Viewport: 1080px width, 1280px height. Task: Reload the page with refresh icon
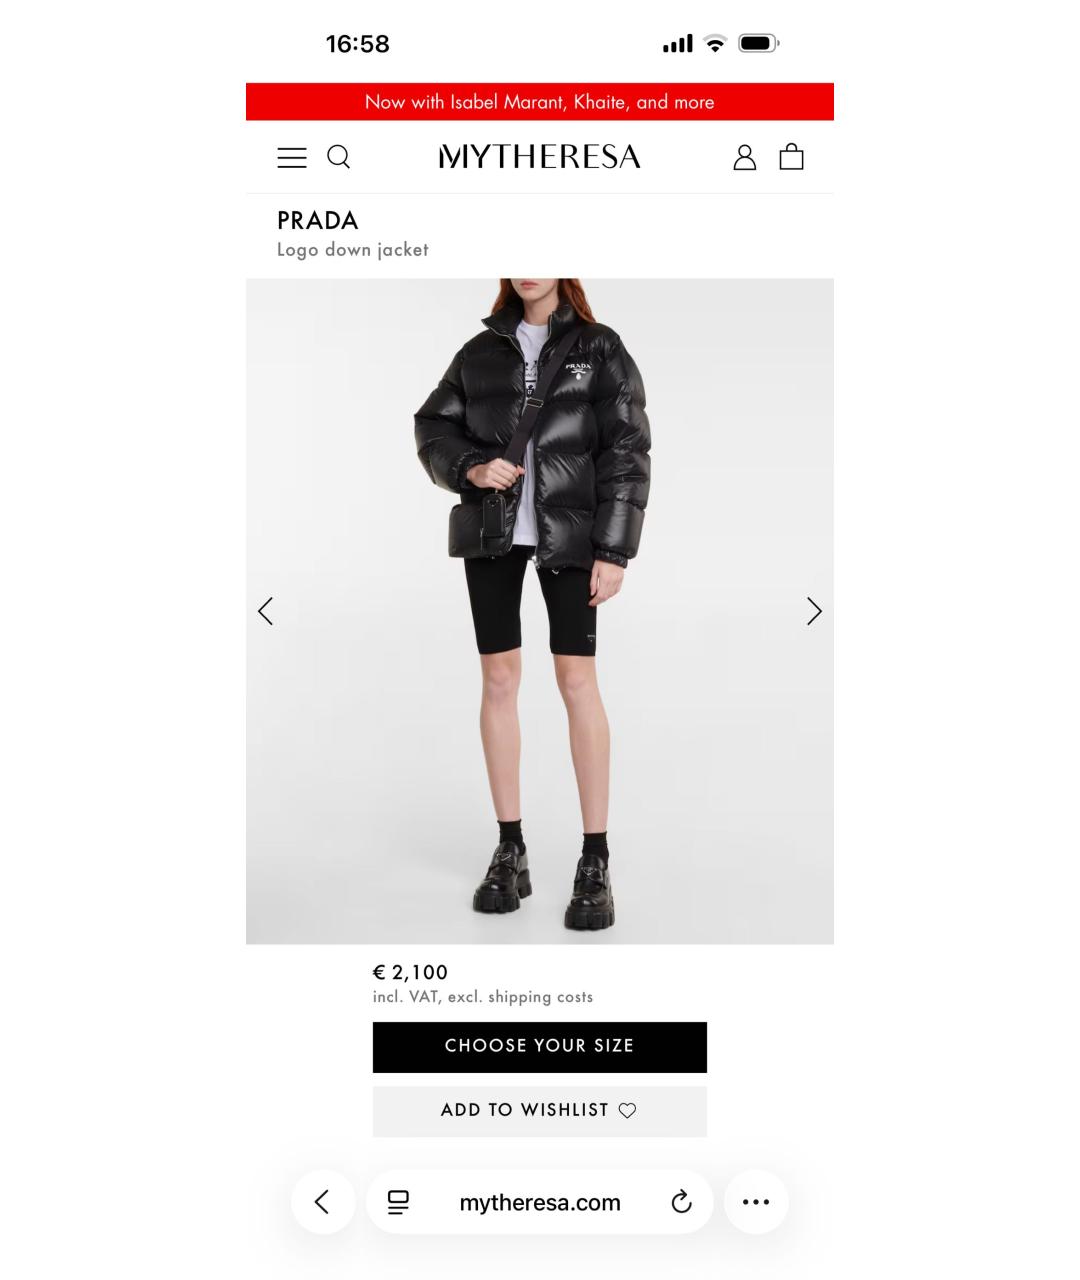681,1202
